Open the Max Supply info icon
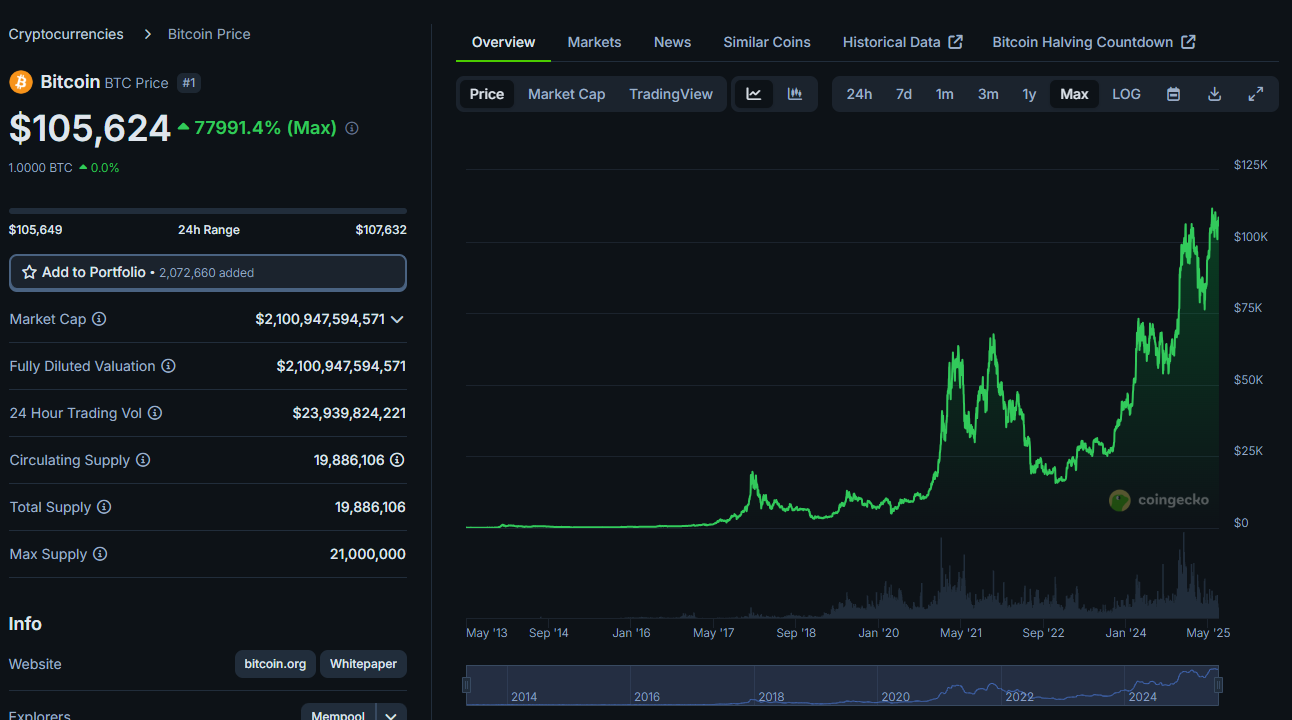The width and height of the screenshot is (1292, 720). click(100, 554)
